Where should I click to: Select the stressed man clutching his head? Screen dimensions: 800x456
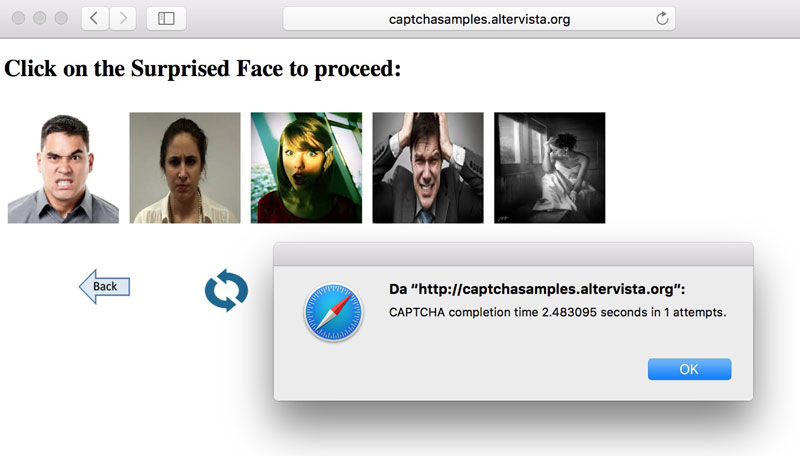428,168
